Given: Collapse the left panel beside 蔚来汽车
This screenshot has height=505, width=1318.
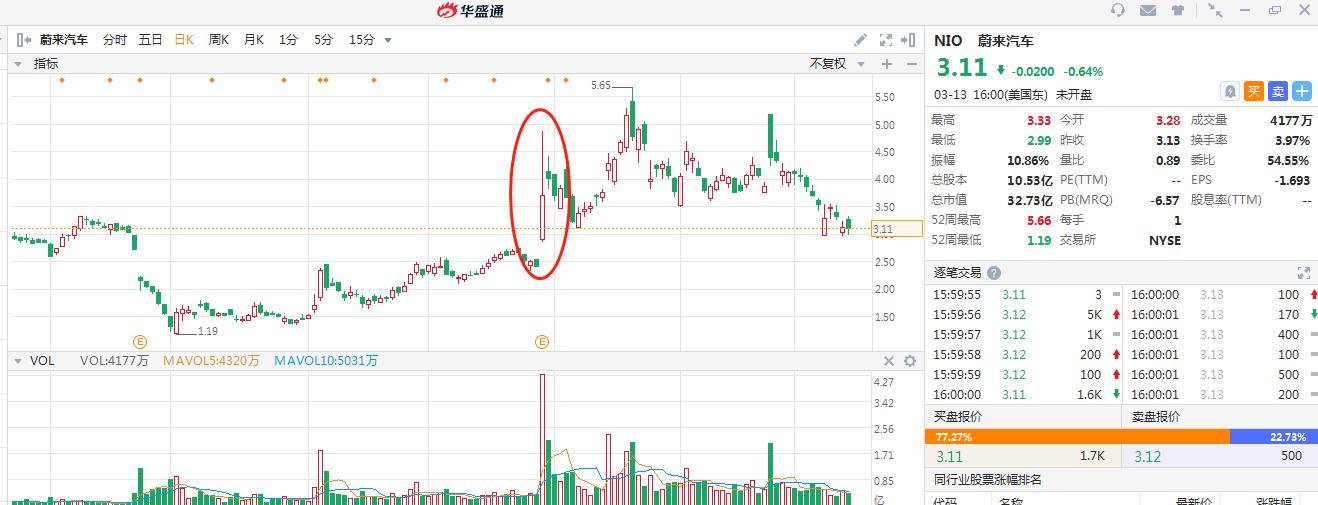Looking at the screenshot, I should 24,40.
